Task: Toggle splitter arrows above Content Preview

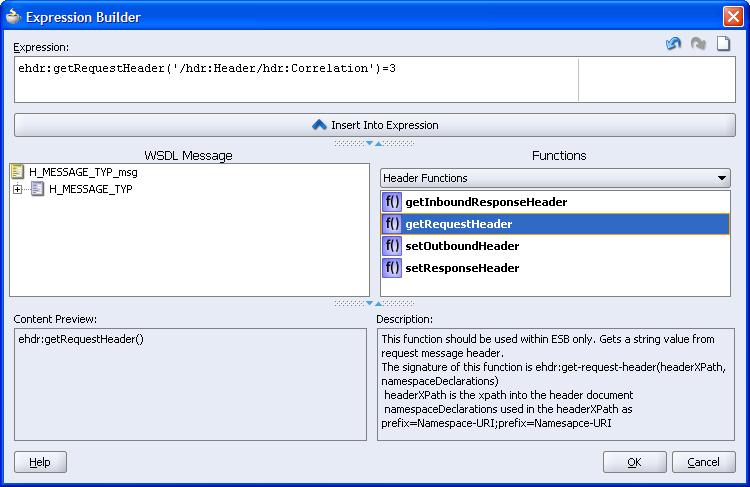Action: tap(374, 302)
